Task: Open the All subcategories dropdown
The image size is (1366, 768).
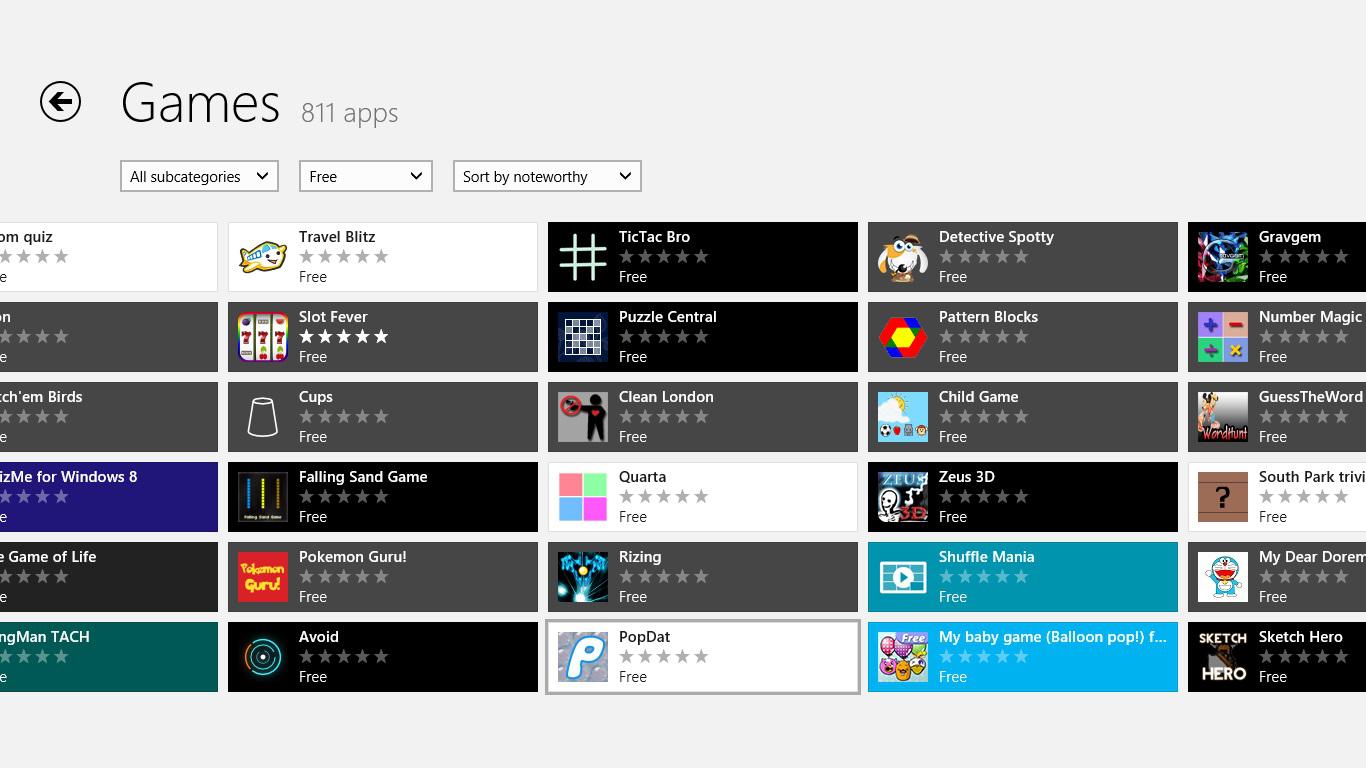Action: 199,176
